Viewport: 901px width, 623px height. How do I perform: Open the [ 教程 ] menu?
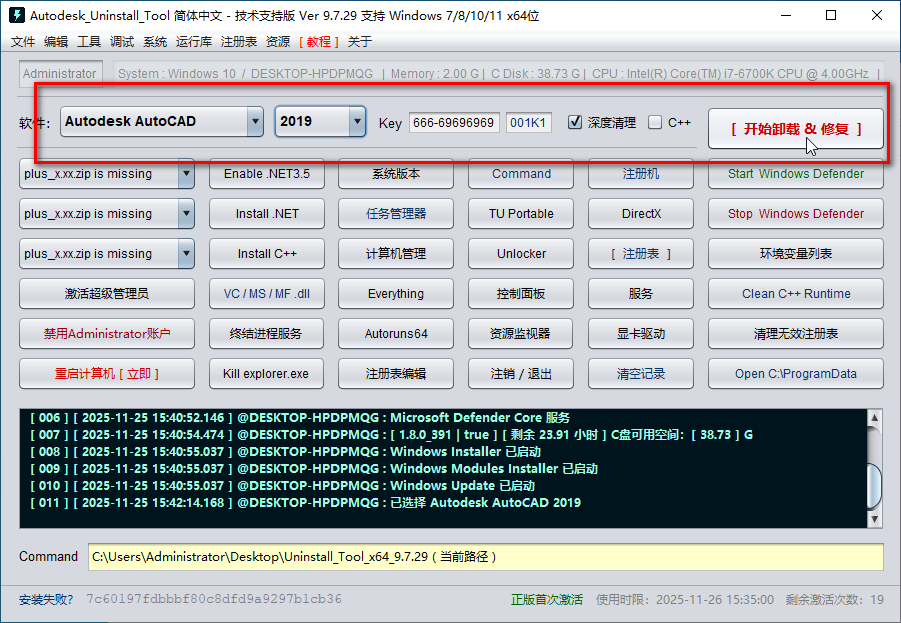click(319, 41)
